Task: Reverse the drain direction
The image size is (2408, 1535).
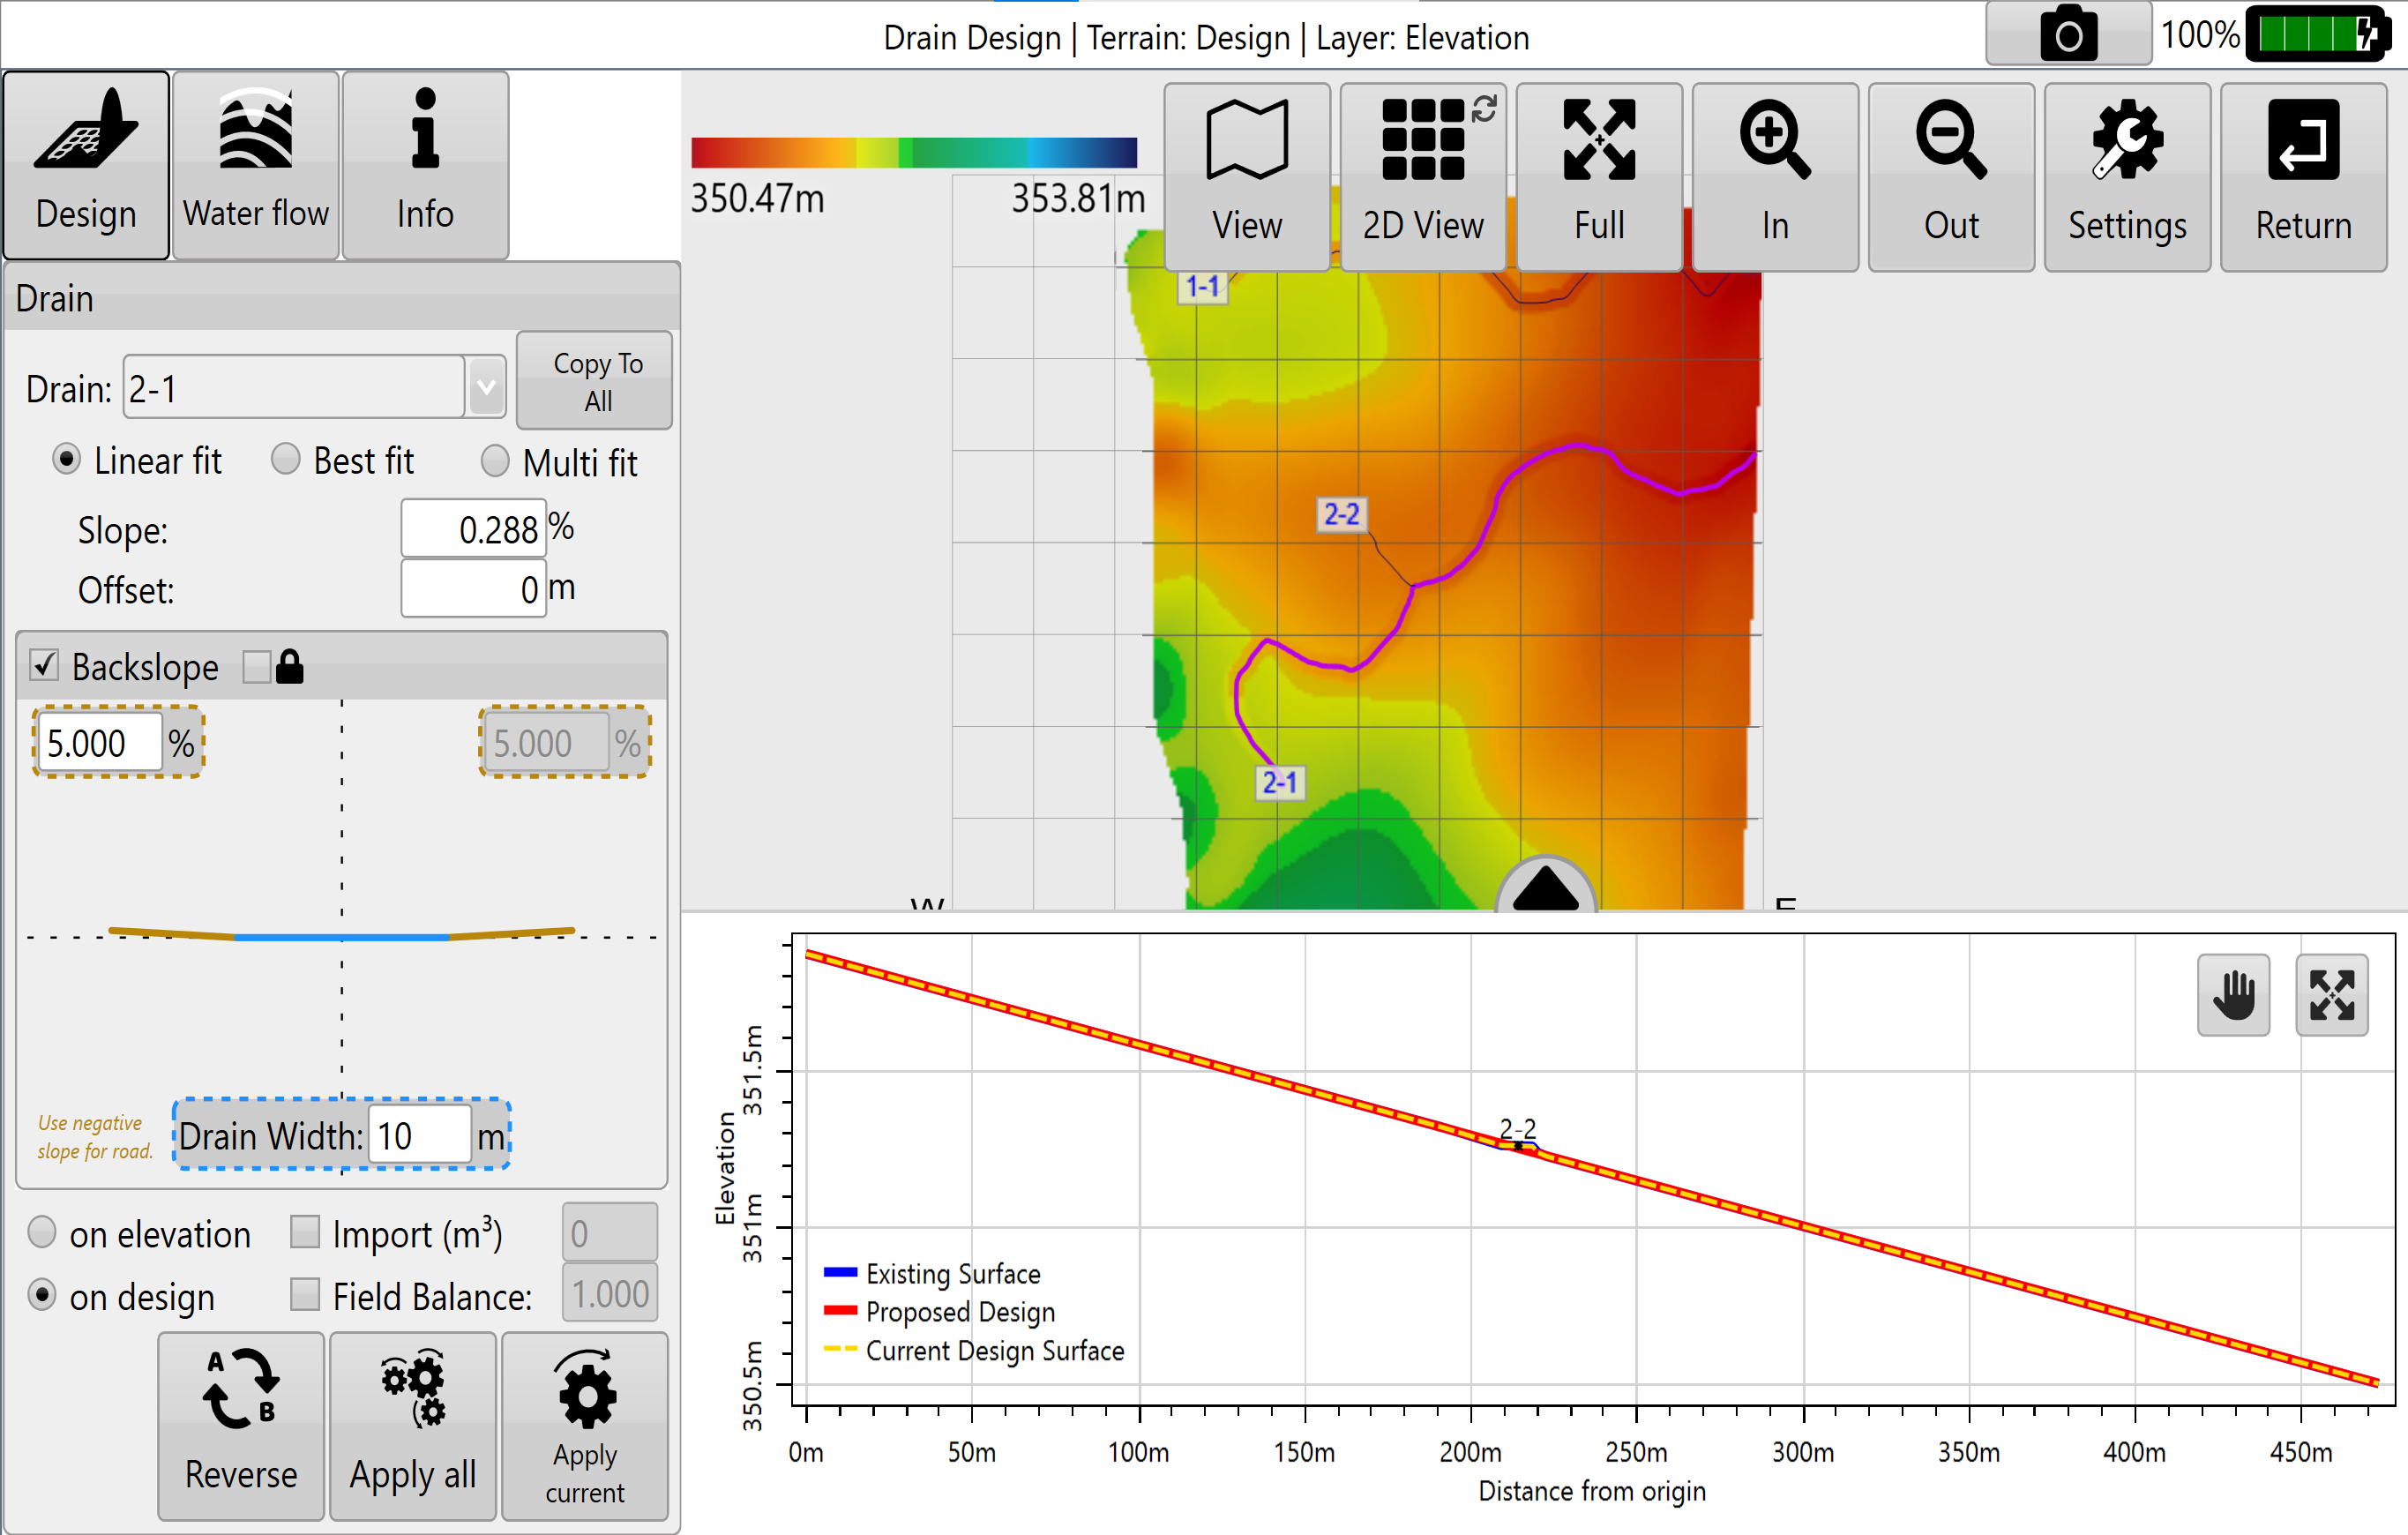Action: (x=241, y=1425)
